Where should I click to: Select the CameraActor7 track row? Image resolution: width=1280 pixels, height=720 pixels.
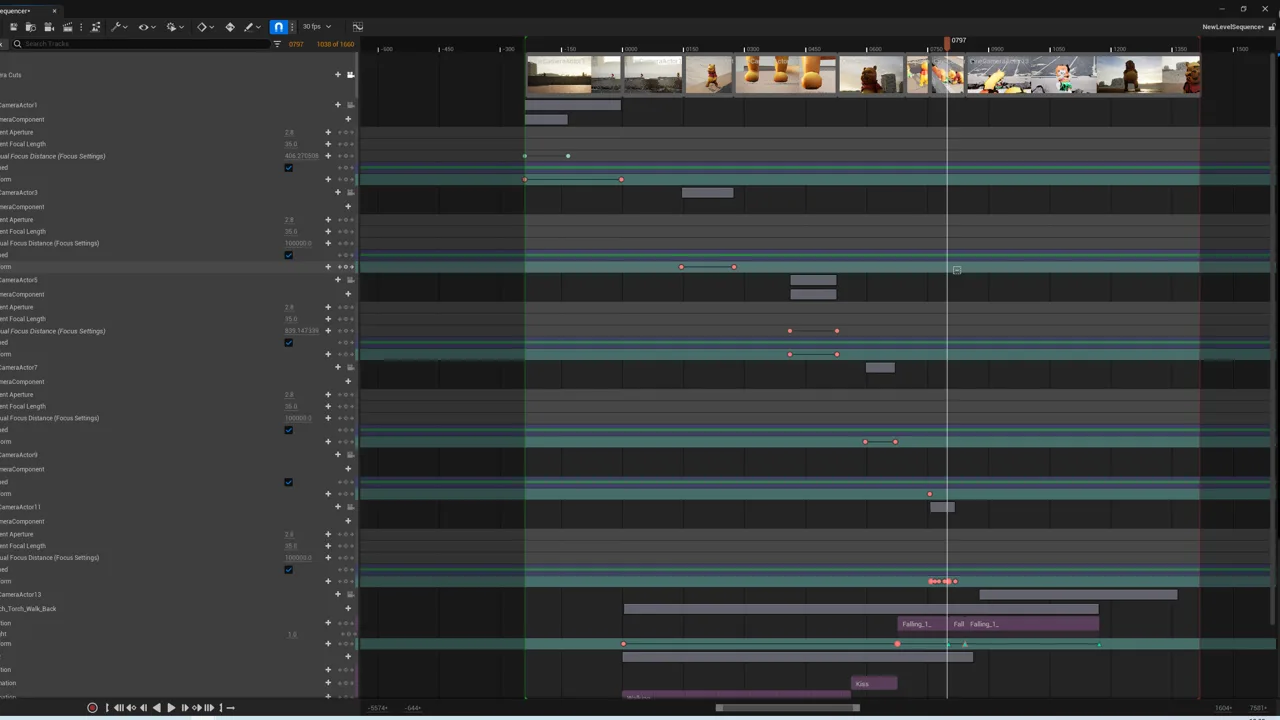[x=178, y=368]
